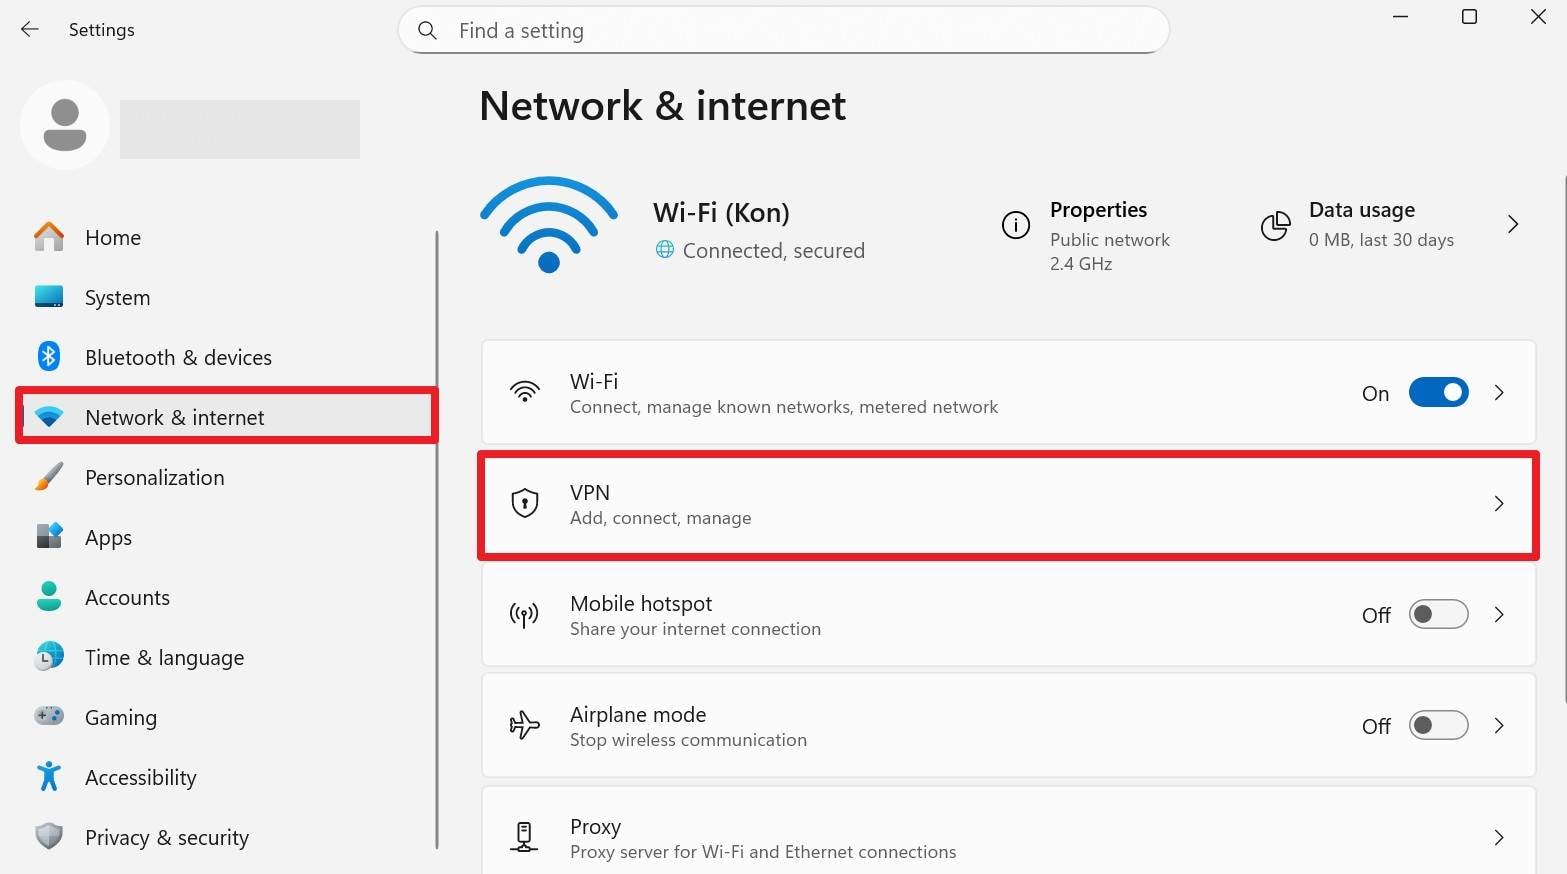
Task: Open the VPN shield icon
Action: point(524,503)
